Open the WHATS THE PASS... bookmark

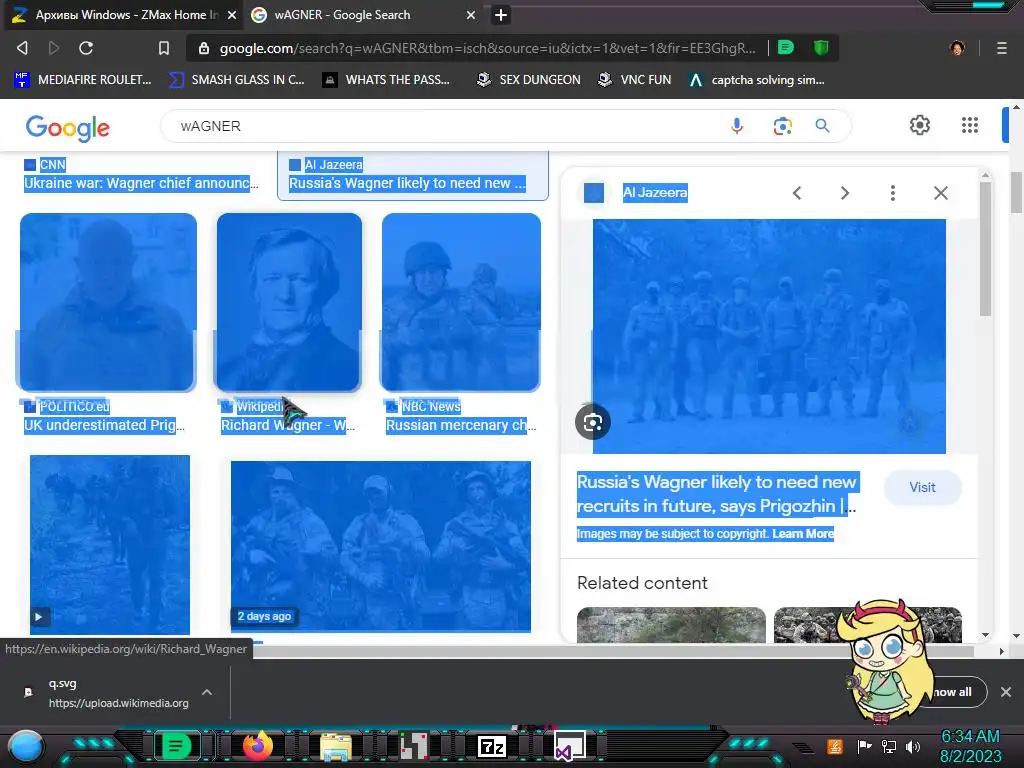[x=387, y=80]
